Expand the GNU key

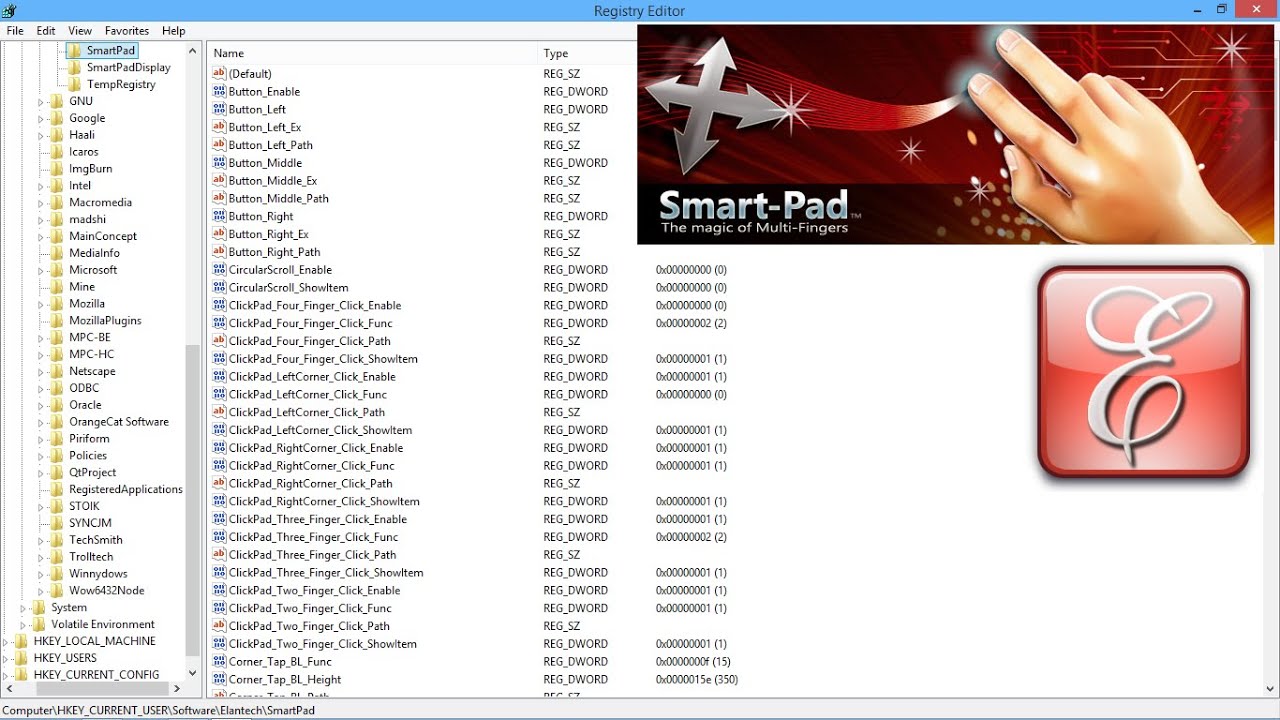(x=41, y=102)
